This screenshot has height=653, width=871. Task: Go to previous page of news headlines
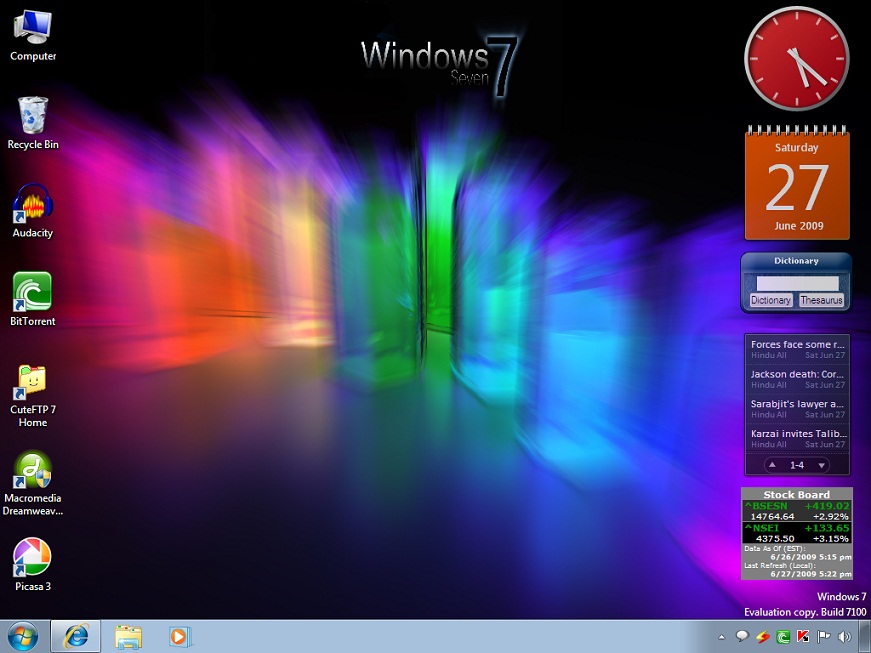click(772, 465)
